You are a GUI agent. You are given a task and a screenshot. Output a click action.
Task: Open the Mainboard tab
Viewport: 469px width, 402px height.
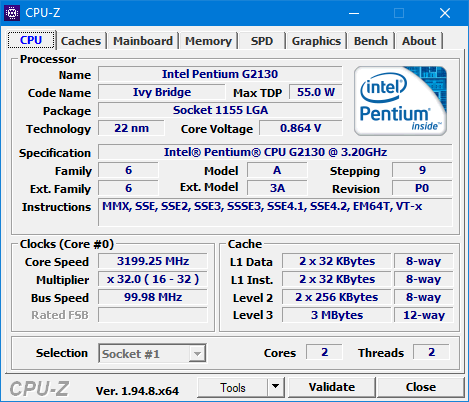[x=143, y=41]
